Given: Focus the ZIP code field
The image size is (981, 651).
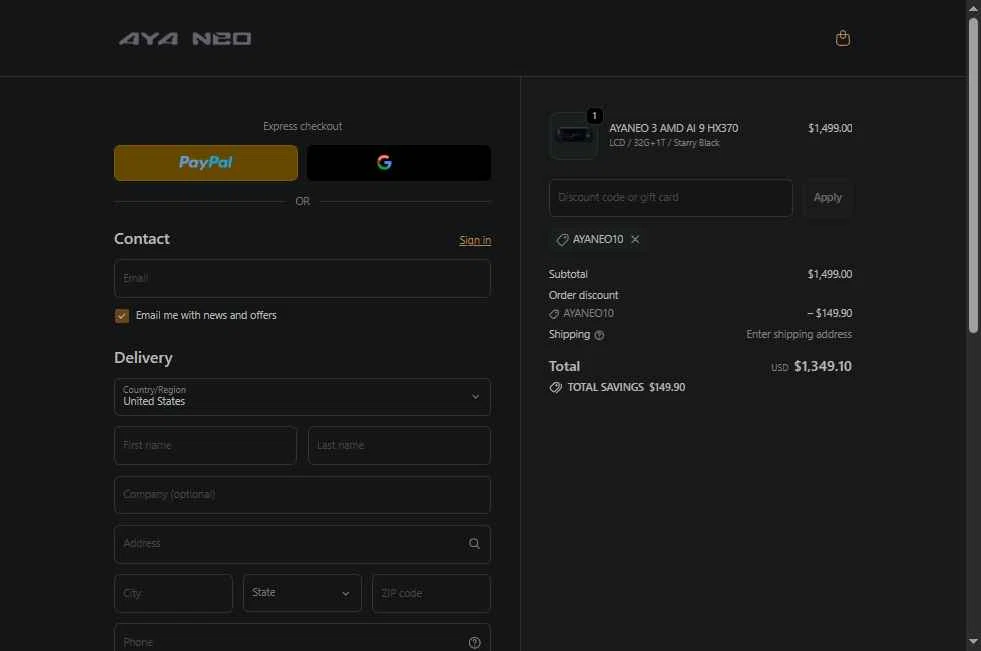Looking at the screenshot, I should (x=431, y=593).
